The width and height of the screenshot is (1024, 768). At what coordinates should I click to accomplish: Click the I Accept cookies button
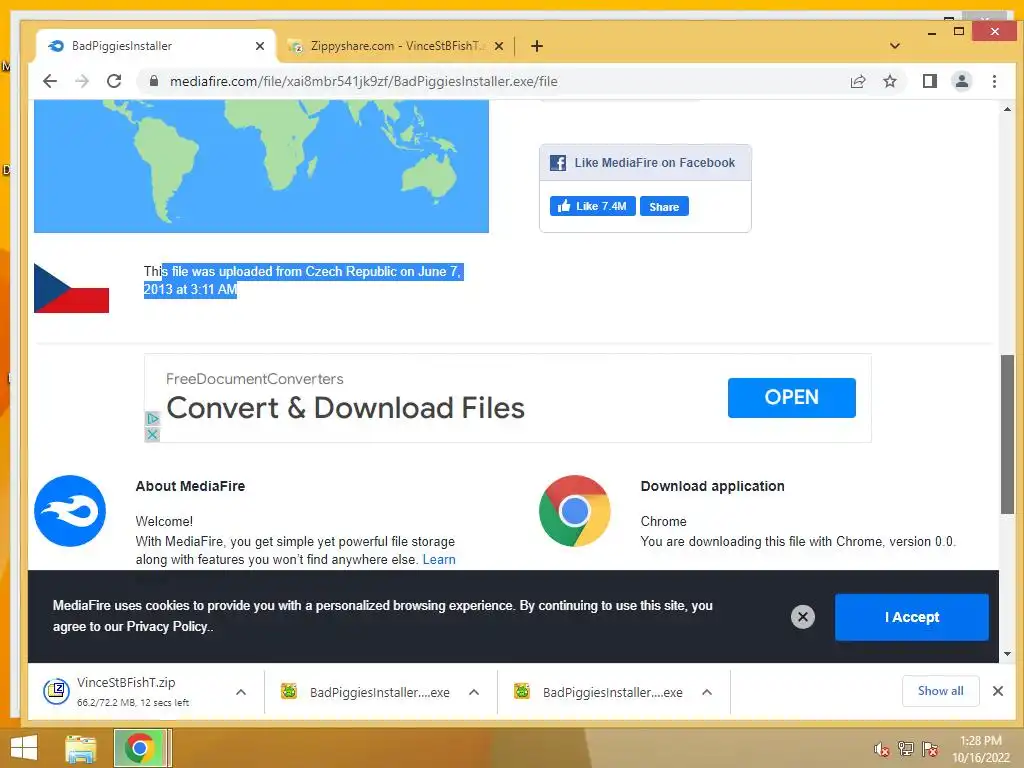[x=912, y=617]
